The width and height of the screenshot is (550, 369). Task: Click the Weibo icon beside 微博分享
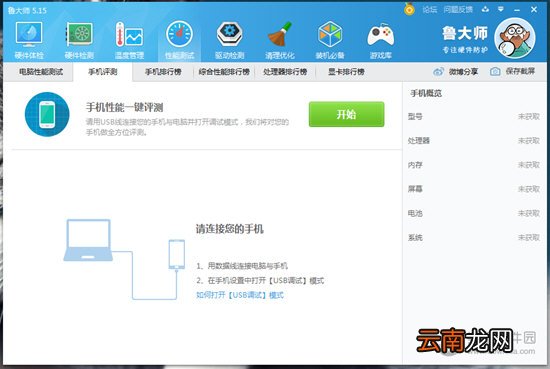[438, 72]
